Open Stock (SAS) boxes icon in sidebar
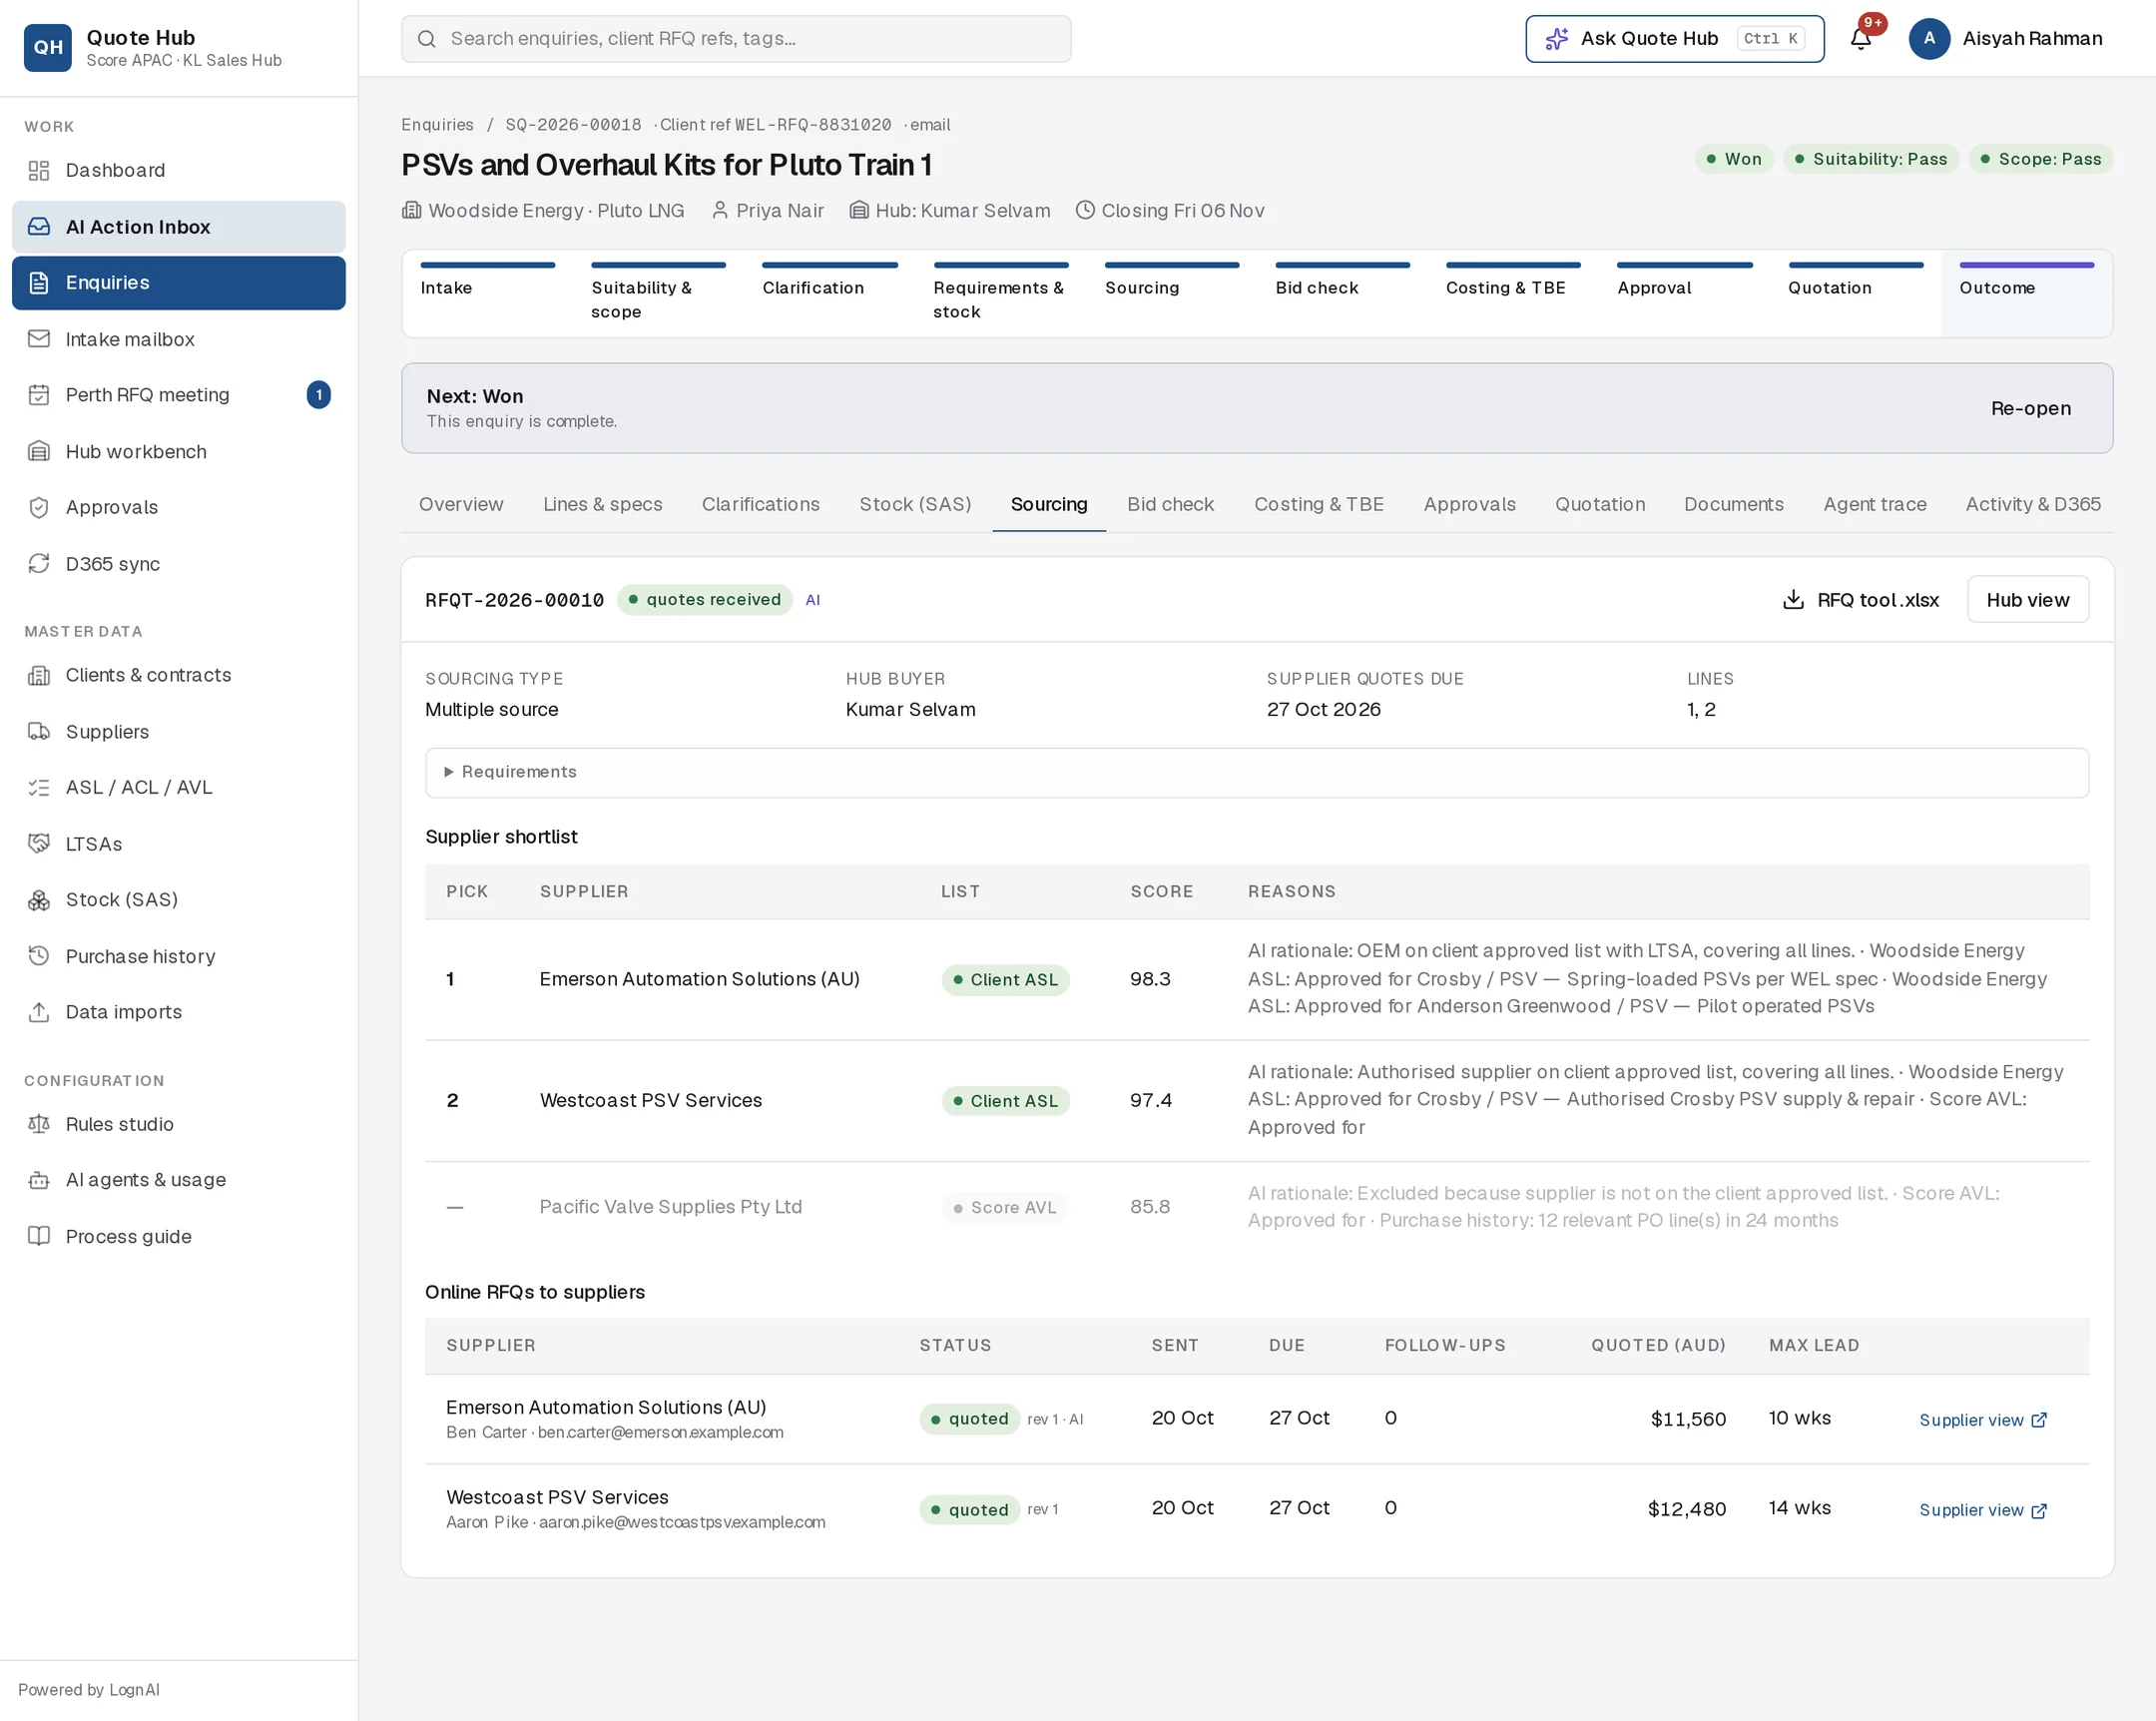The width and height of the screenshot is (2156, 1721). click(x=39, y=899)
